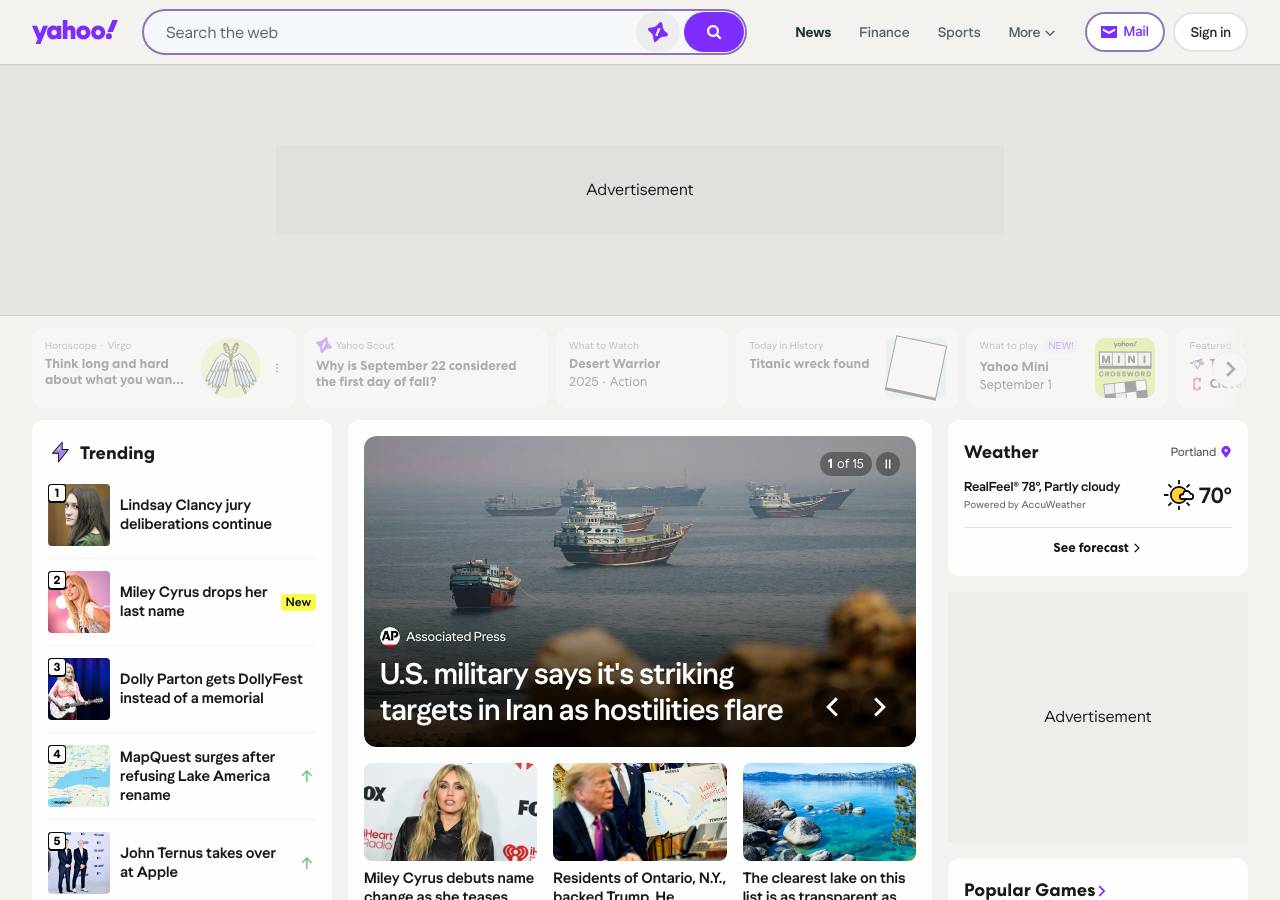This screenshot has width=1280, height=900.
Task: Pause the headline slideshow
Action: click(x=888, y=464)
